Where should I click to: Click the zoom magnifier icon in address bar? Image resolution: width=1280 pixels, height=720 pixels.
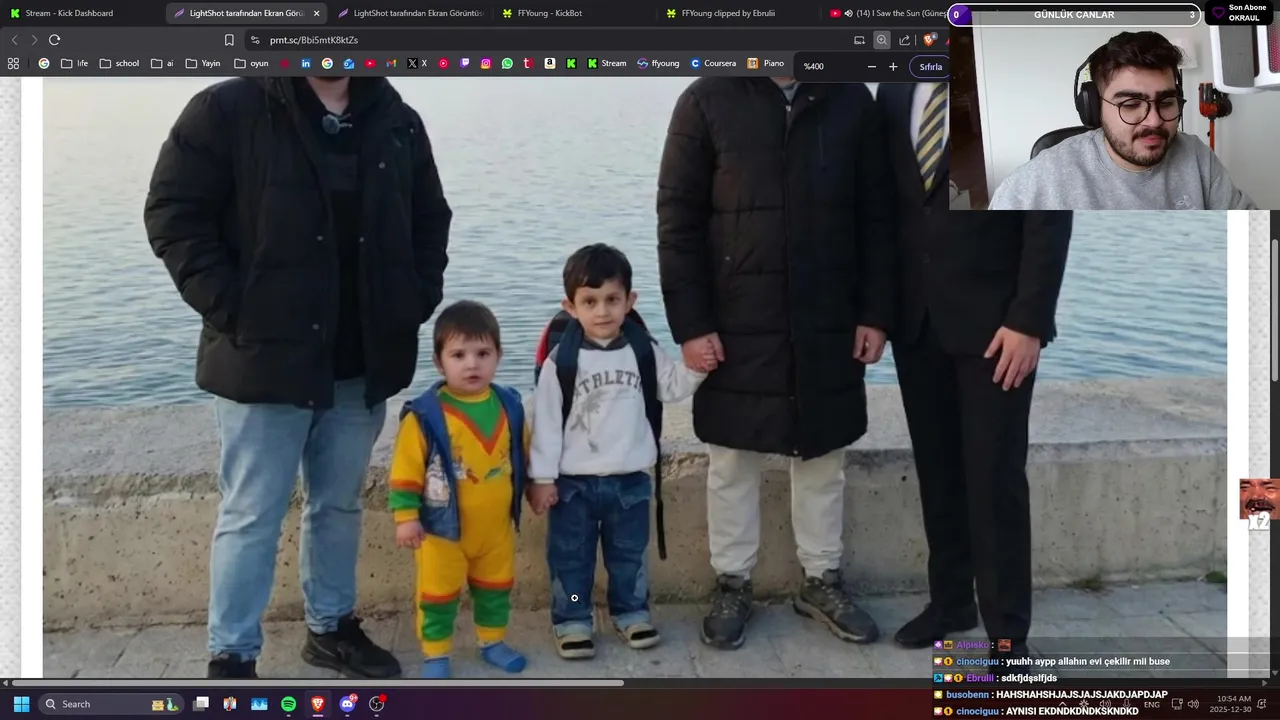tap(881, 40)
